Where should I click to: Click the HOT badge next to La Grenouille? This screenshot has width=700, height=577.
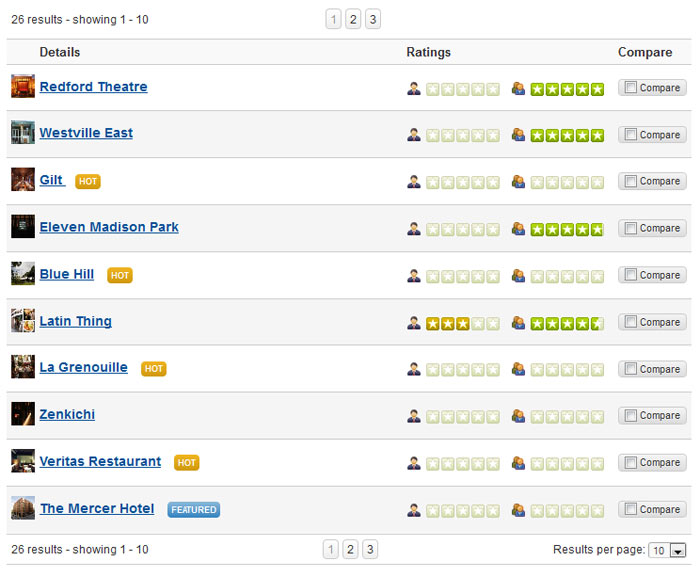pos(153,369)
